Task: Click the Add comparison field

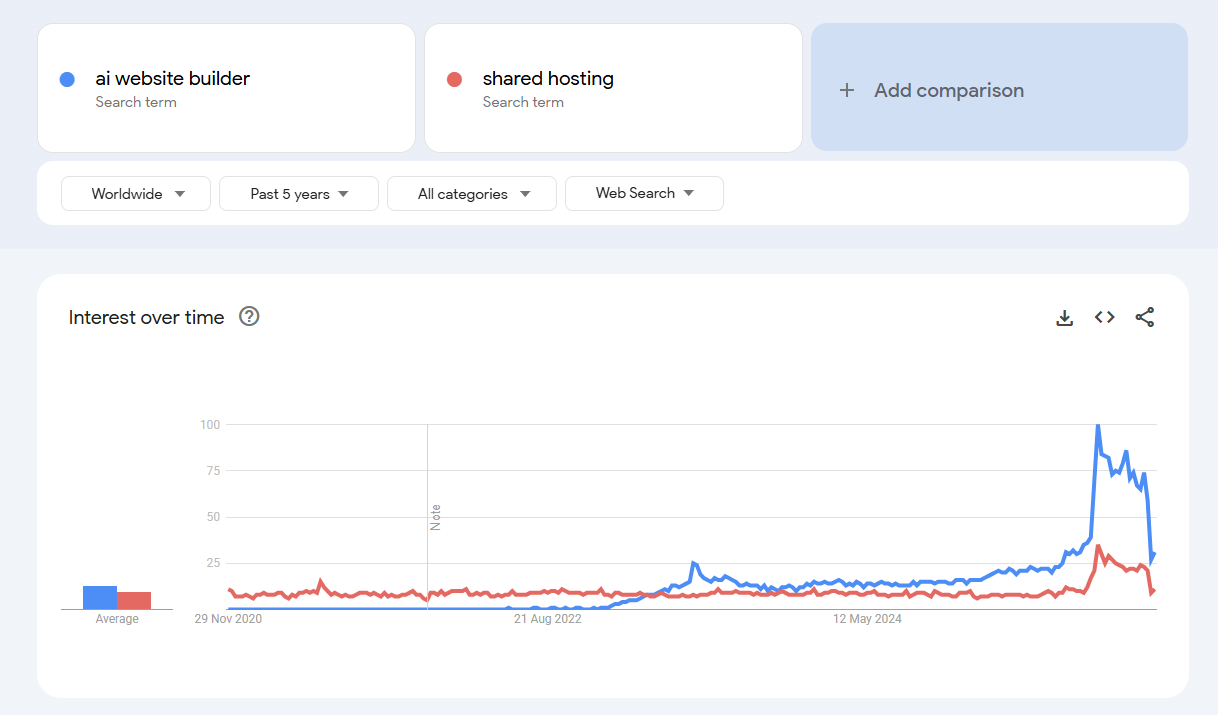Action: tap(998, 90)
